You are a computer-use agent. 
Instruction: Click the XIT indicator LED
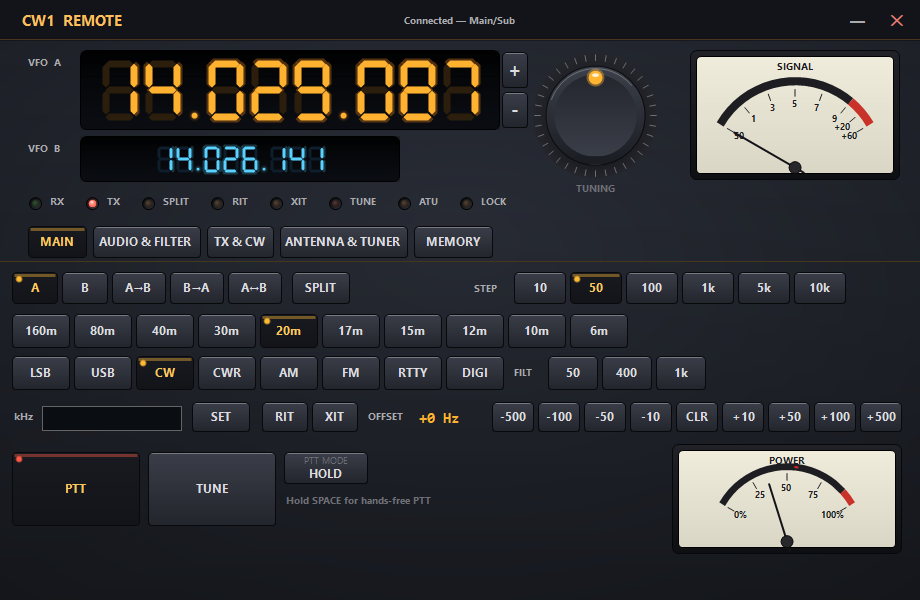coord(276,203)
